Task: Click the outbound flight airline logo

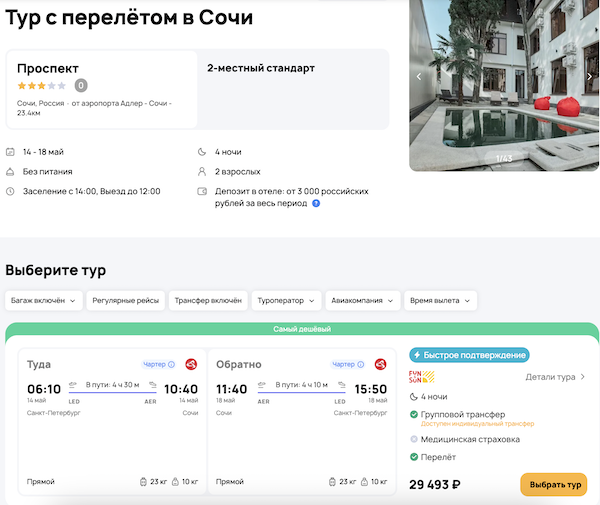Action: [191, 364]
